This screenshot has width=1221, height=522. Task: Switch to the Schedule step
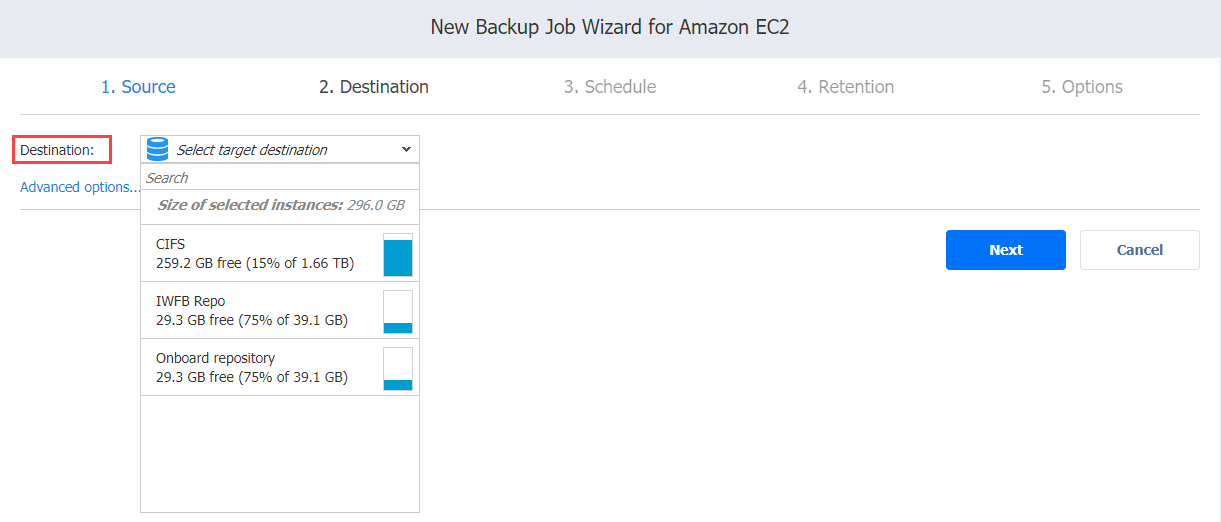click(x=610, y=87)
